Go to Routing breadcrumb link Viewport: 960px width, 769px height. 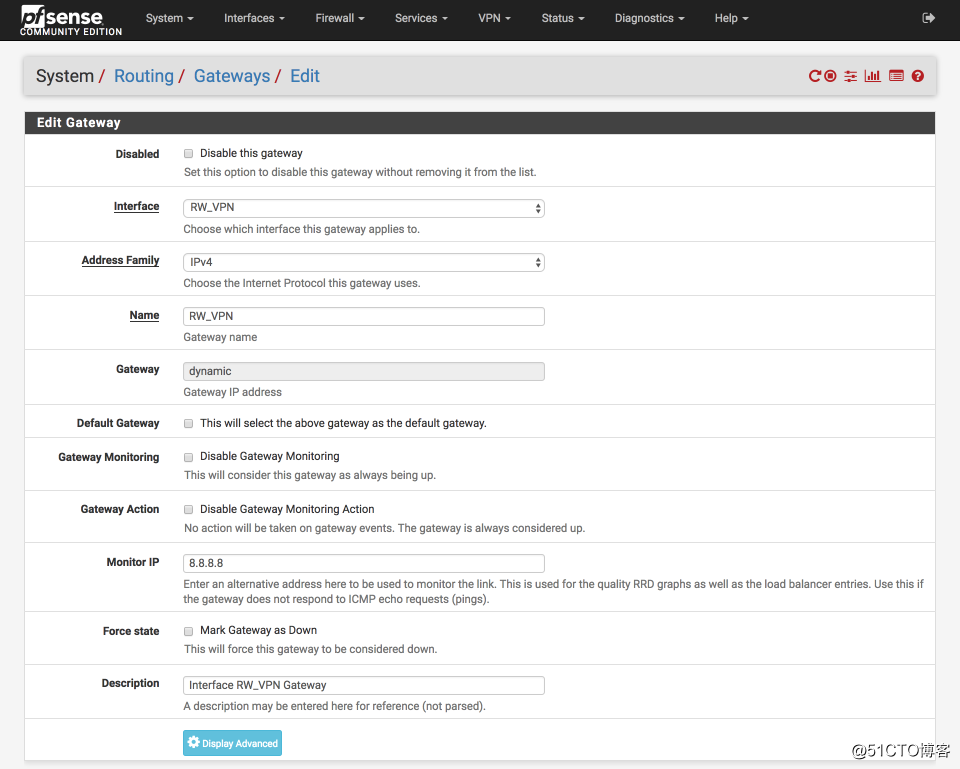(x=144, y=76)
